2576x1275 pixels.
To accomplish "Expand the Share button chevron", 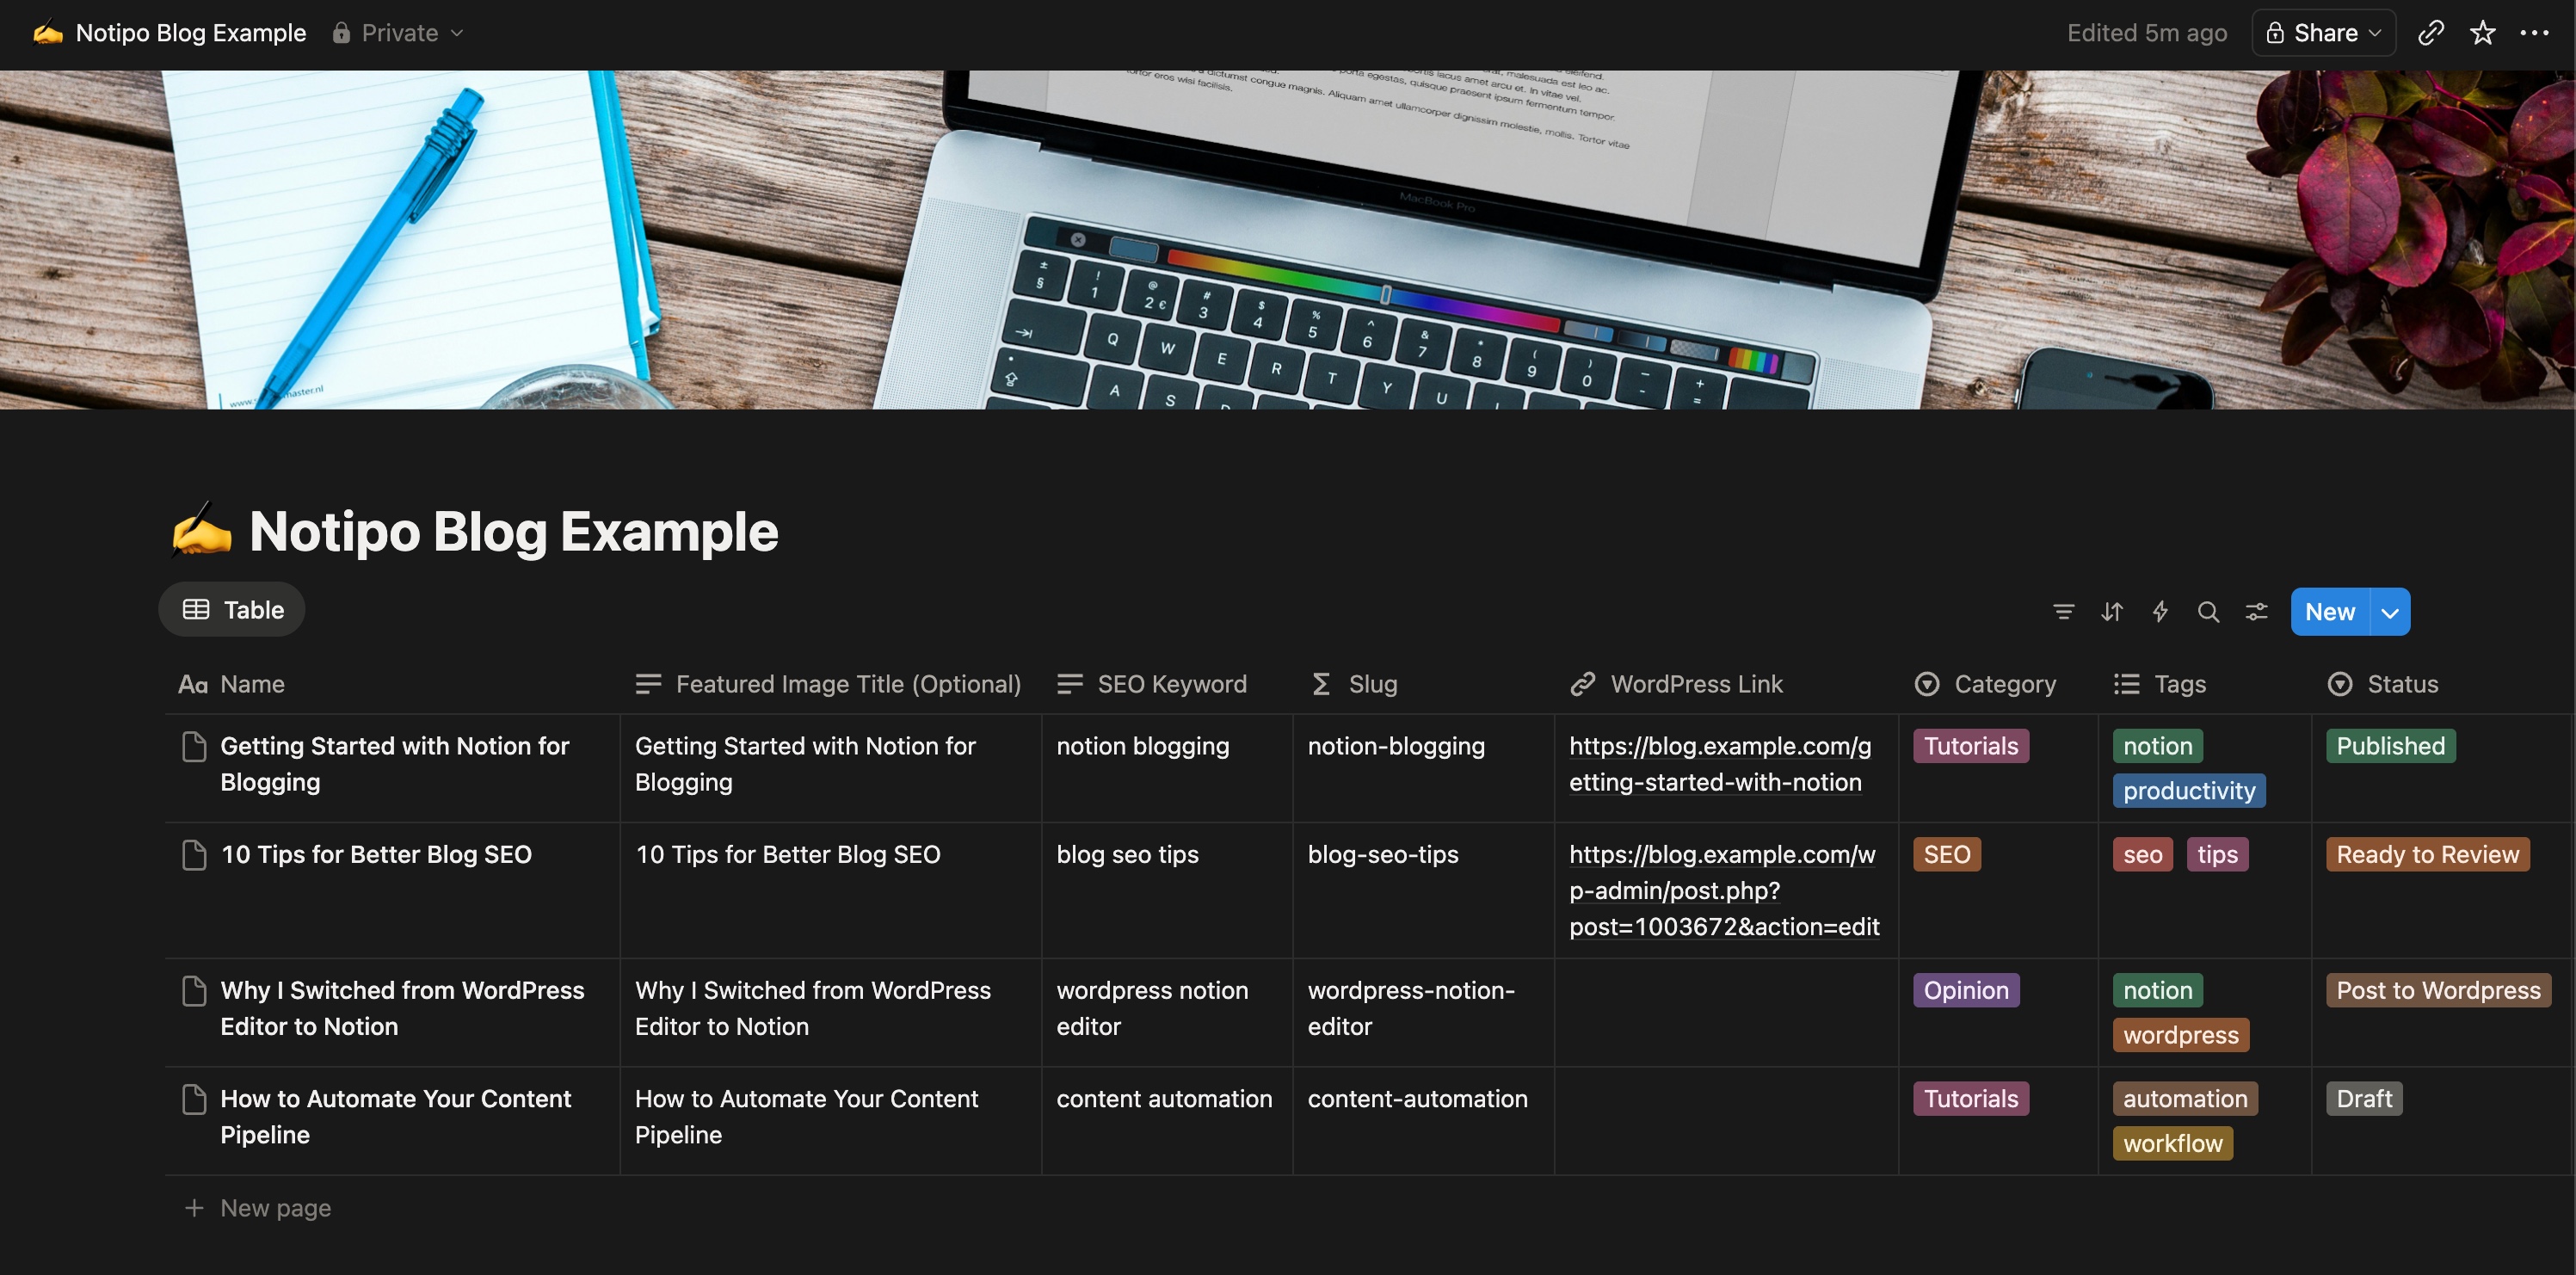I will [2376, 33].
